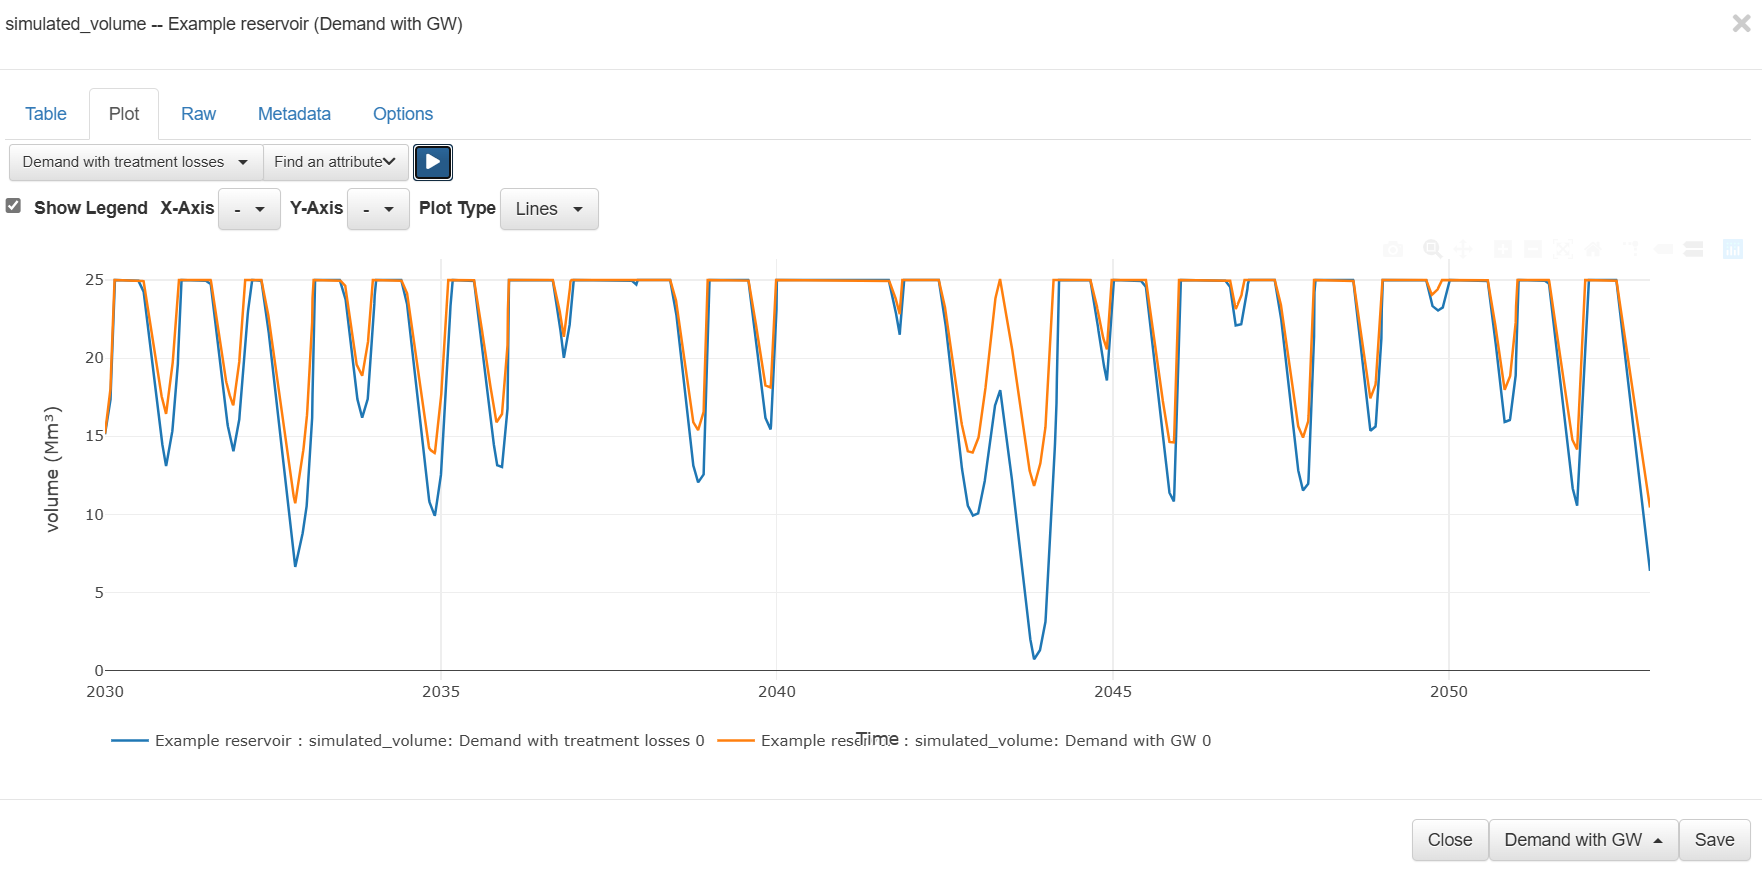The image size is (1762, 870).
Task: Switch to the Table tab
Action: pos(46,114)
